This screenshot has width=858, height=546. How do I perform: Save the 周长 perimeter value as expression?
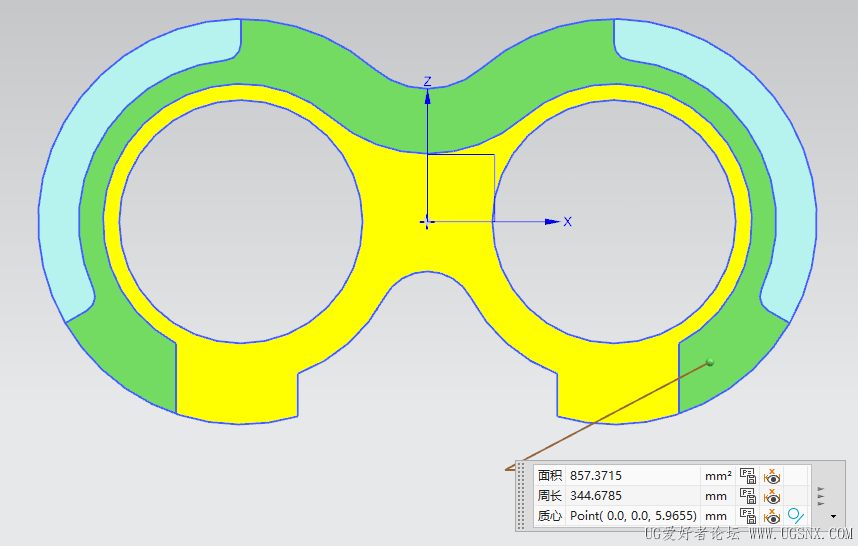pos(747,496)
